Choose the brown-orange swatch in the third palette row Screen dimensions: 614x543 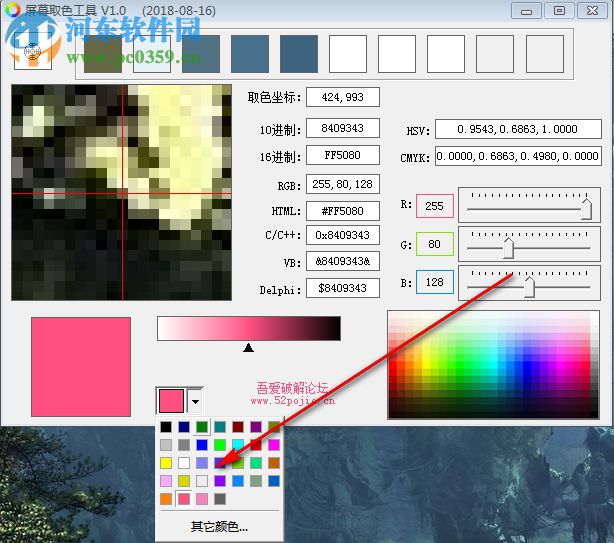click(274, 463)
